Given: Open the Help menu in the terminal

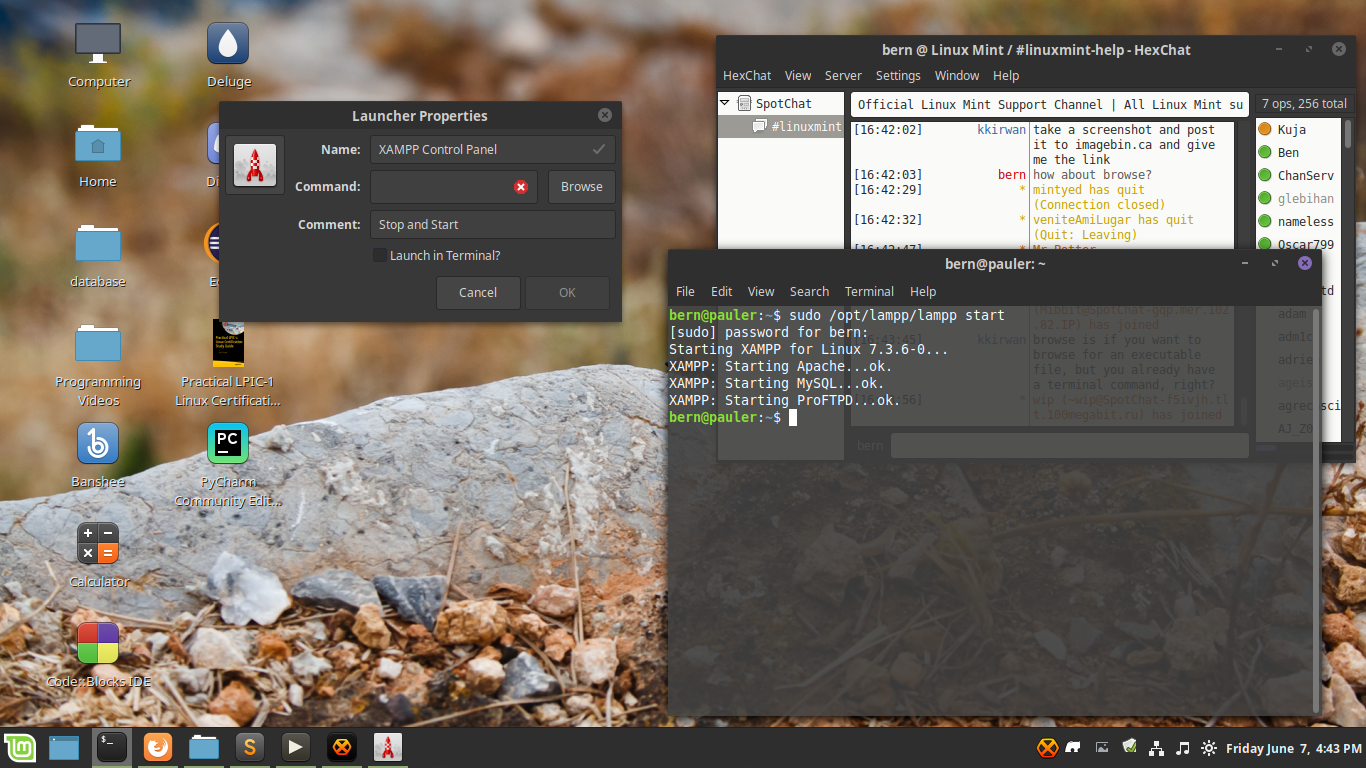Looking at the screenshot, I should tap(923, 291).
